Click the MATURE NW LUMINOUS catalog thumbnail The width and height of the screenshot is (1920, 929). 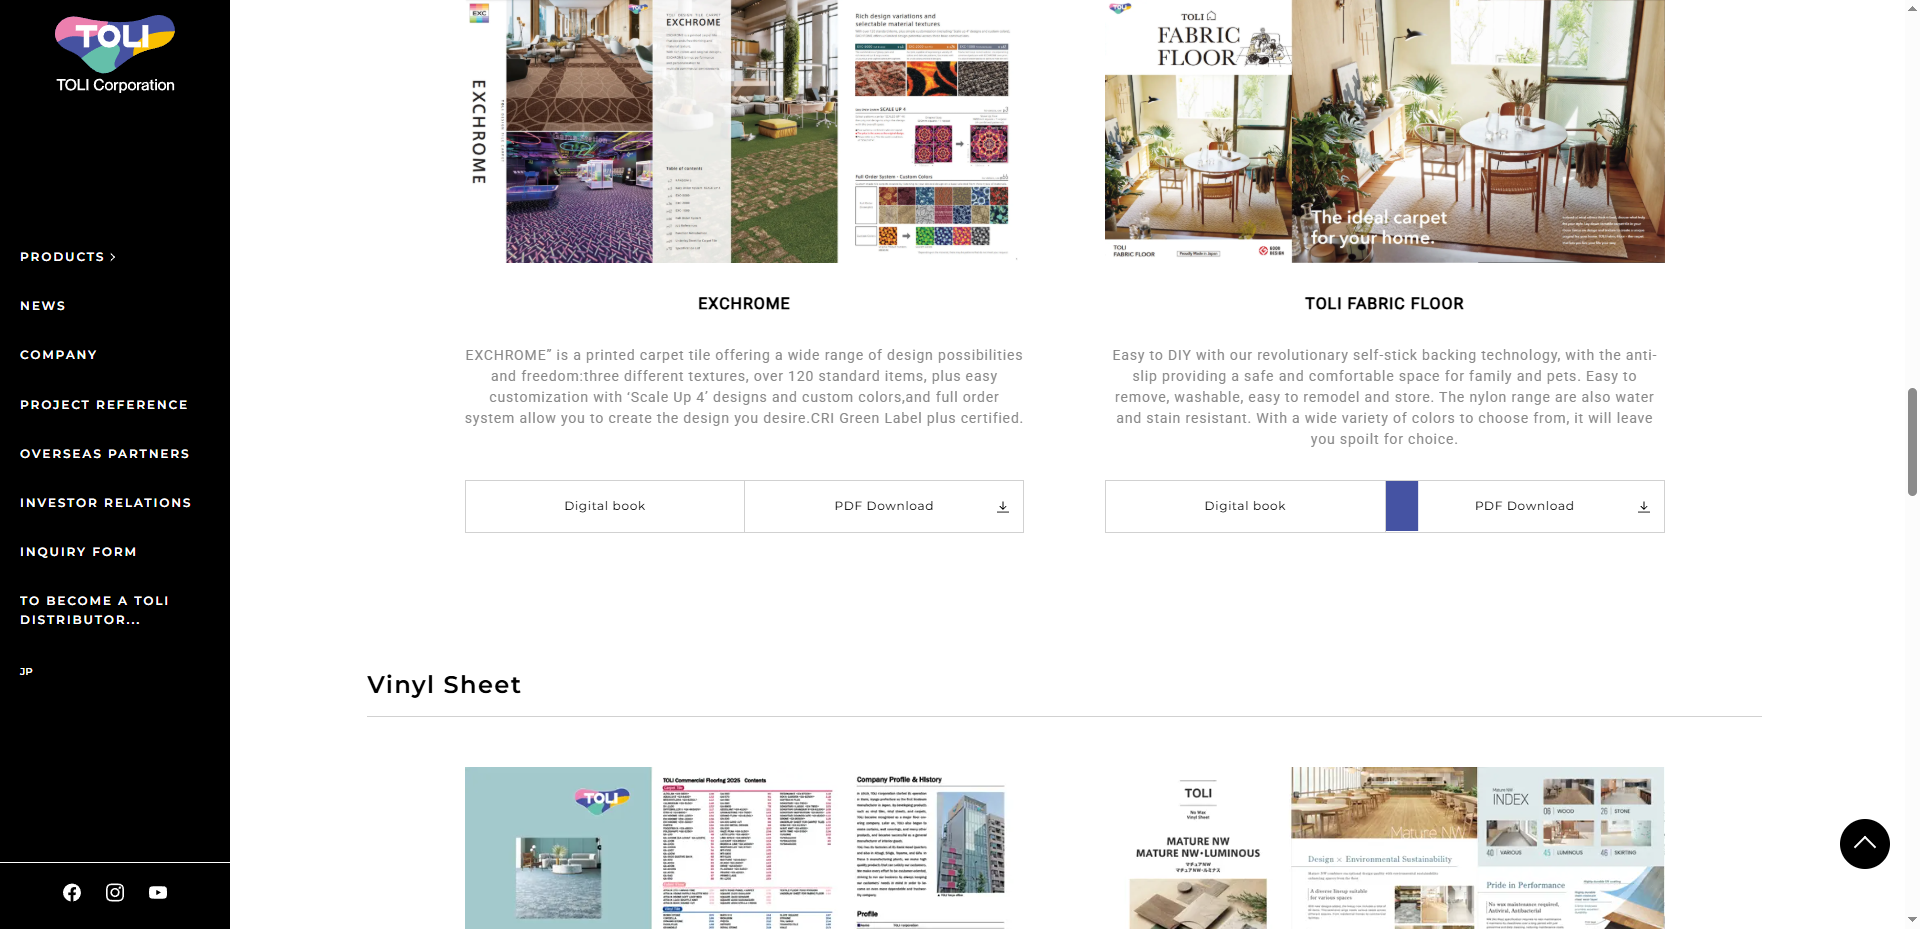pyautogui.click(x=1385, y=848)
